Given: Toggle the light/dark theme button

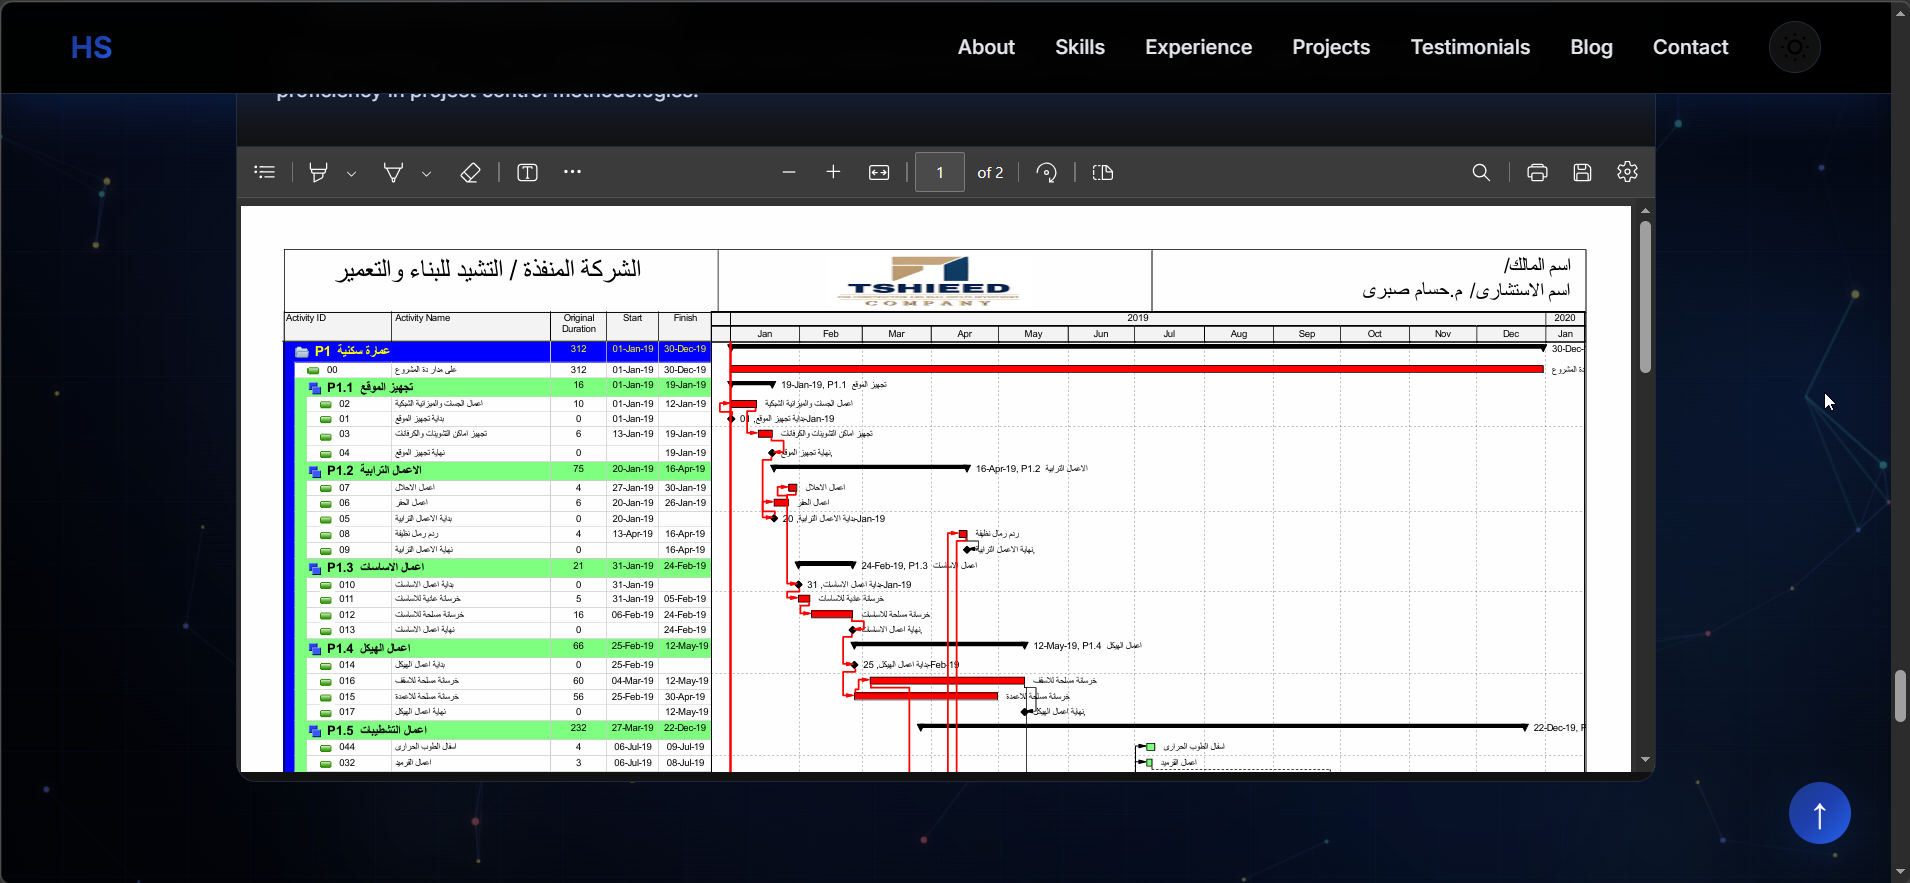Looking at the screenshot, I should [x=1794, y=47].
